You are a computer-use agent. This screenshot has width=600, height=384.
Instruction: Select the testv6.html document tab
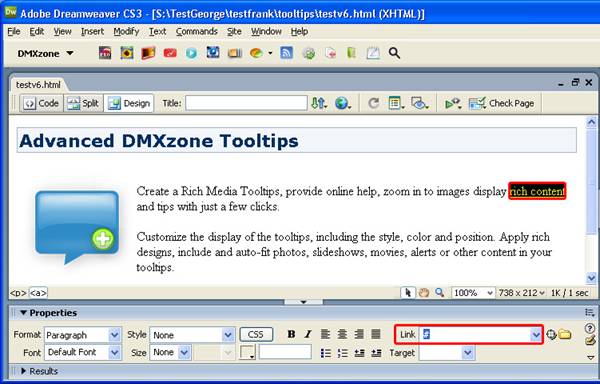tap(38, 85)
